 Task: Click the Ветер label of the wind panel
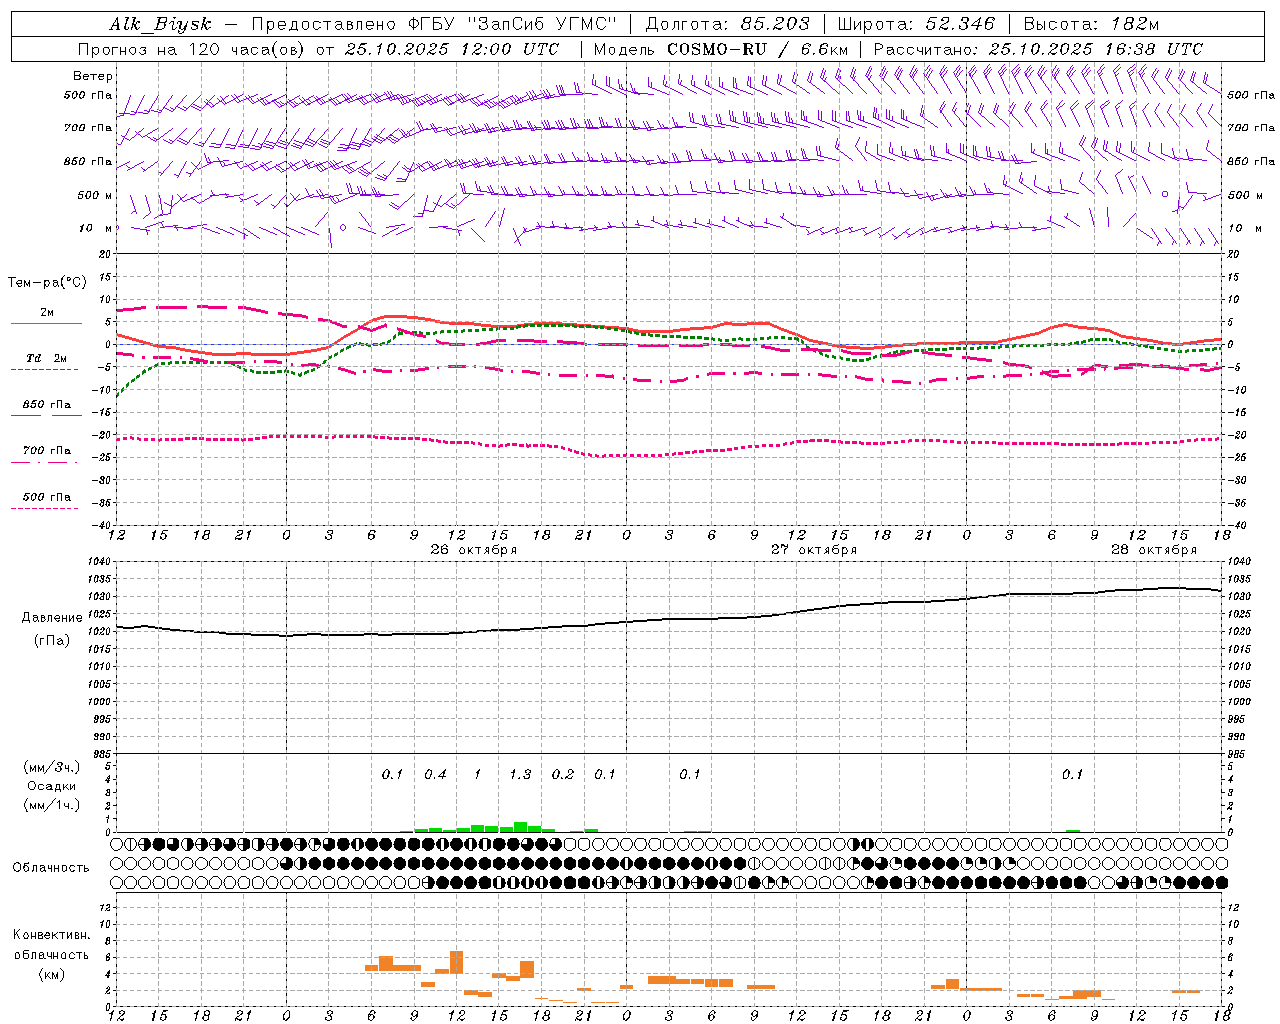(x=93, y=76)
